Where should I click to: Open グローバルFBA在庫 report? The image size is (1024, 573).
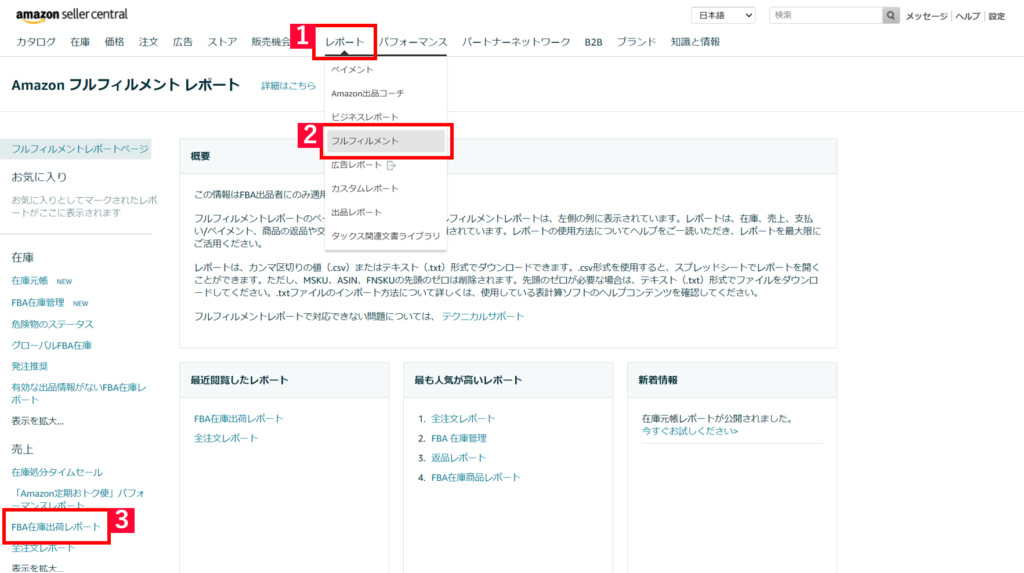click(51, 345)
